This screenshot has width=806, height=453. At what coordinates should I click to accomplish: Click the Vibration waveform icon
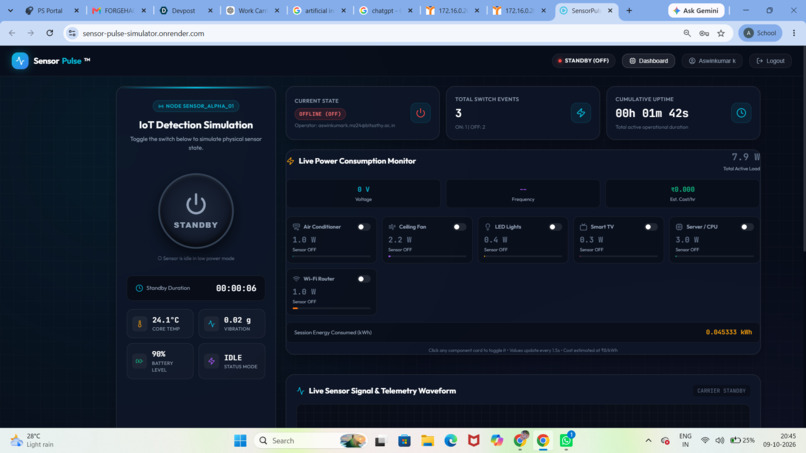point(211,324)
